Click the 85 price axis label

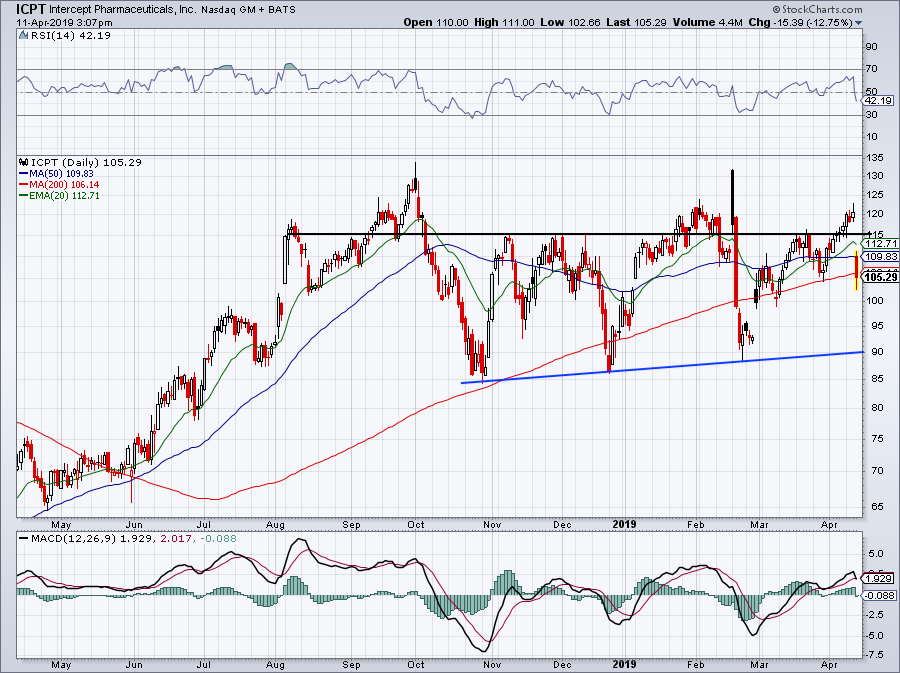878,378
